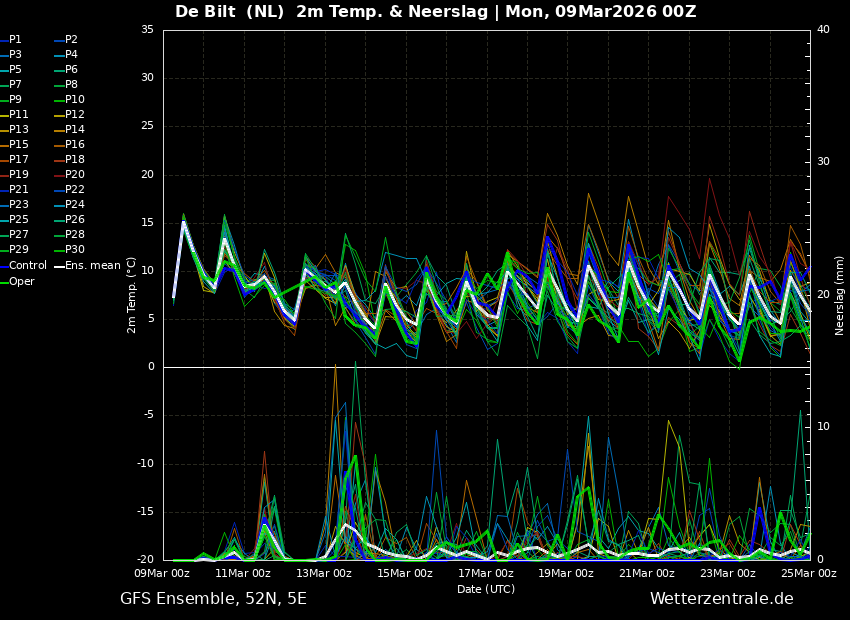The width and height of the screenshot is (850, 620).
Task: Click the Oper legend label
Action: pos(21,282)
